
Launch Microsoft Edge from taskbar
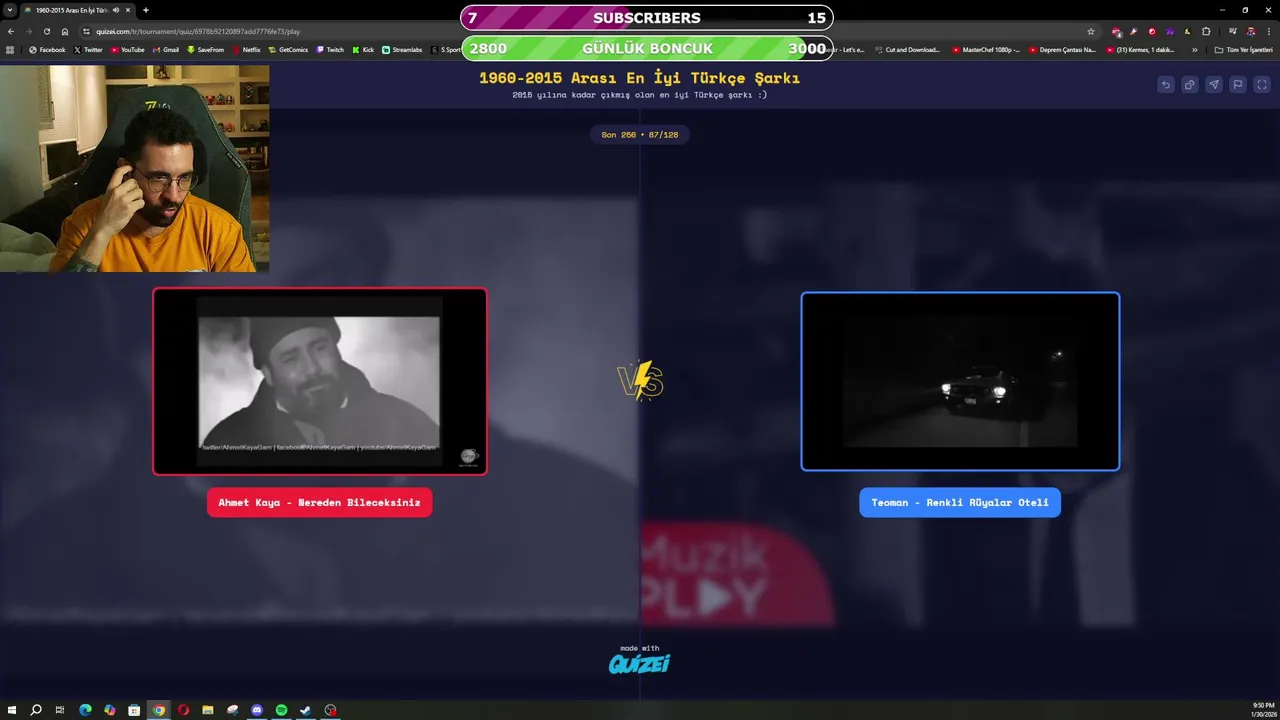[85, 710]
